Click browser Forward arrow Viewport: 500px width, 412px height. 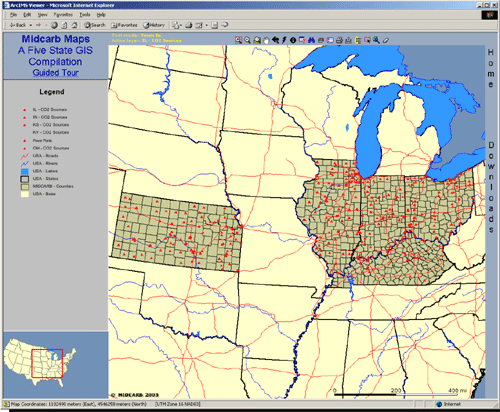pos(38,25)
